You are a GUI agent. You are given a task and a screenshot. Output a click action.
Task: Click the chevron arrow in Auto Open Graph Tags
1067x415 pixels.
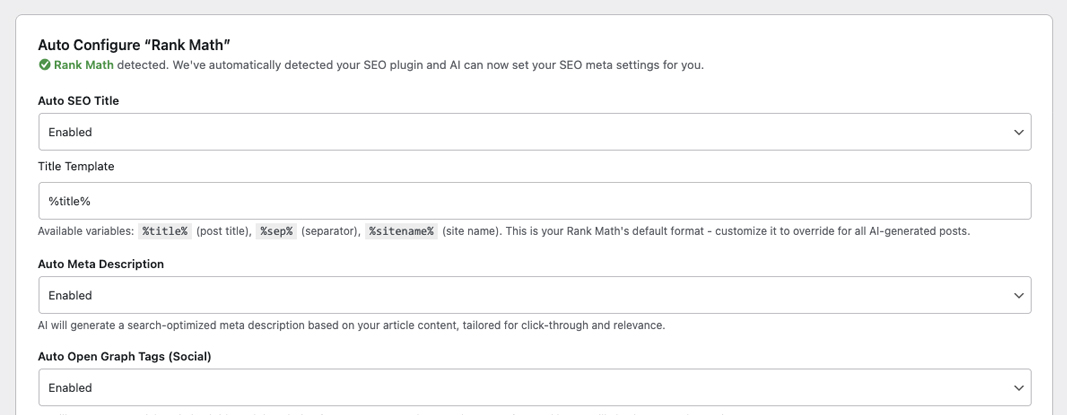(x=1018, y=387)
